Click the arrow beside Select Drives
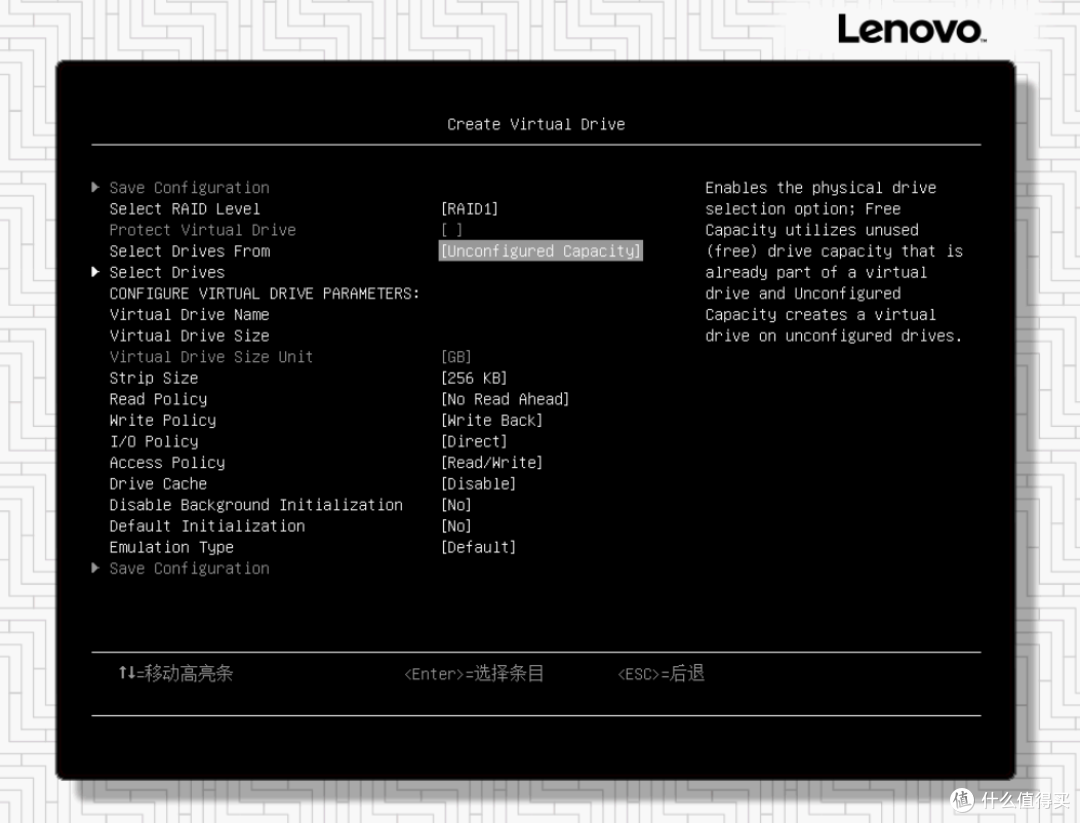1080x823 pixels. (x=96, y=272)
